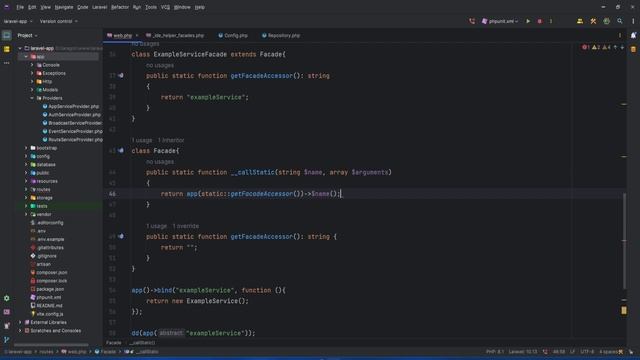640x360 pixels.
Task: Expand the Exceptions folder
Action: (x=32, y=73)
